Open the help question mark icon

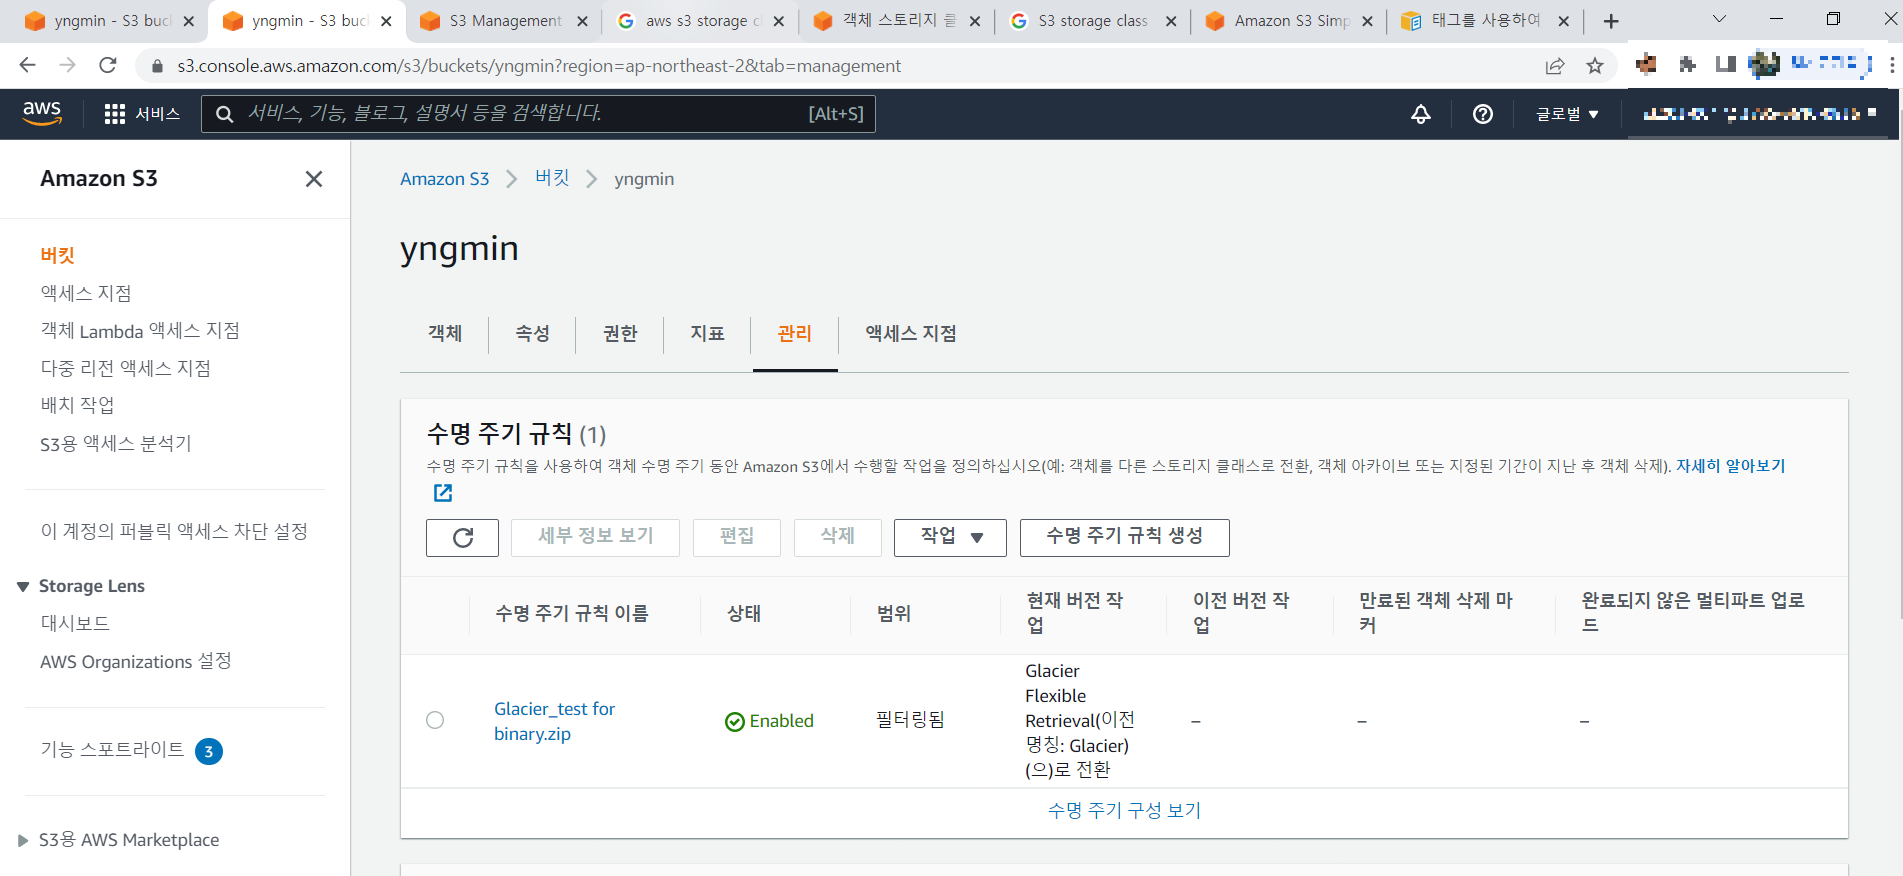click(x=1483, y=114)
